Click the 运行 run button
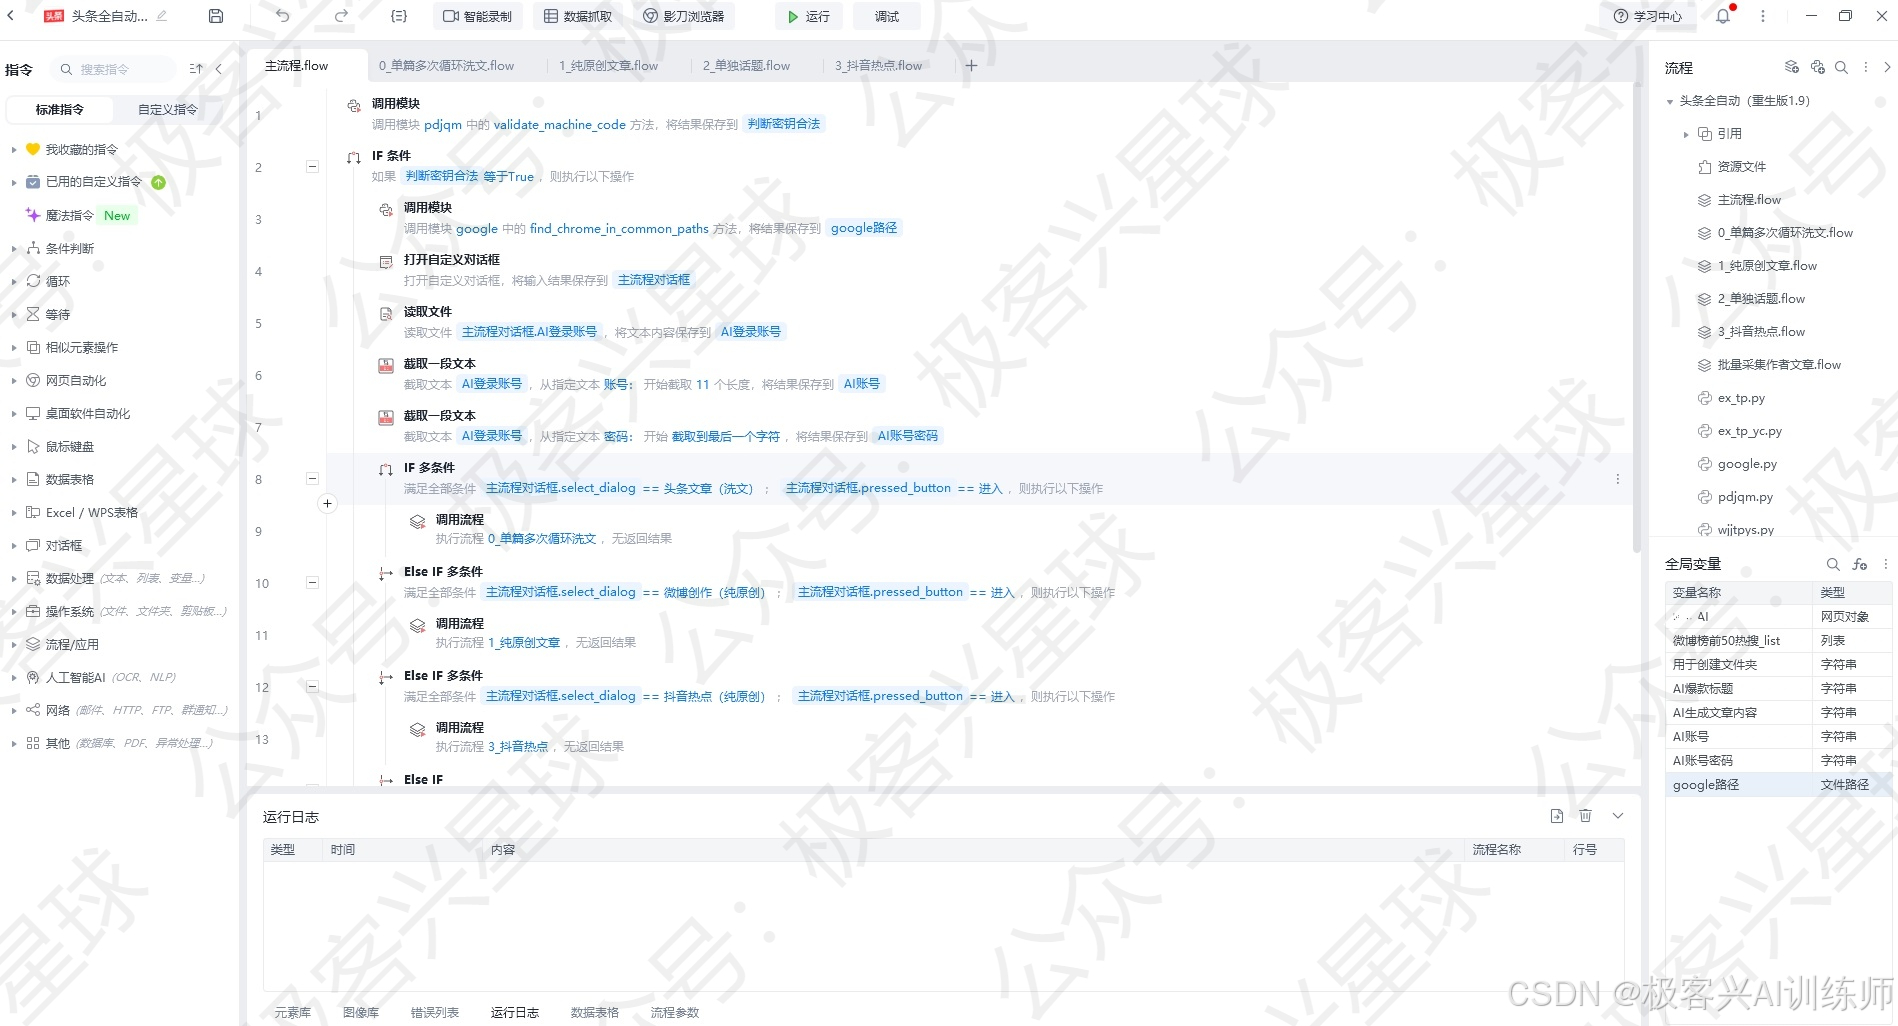The image size is (1898, 1026). 808,16
